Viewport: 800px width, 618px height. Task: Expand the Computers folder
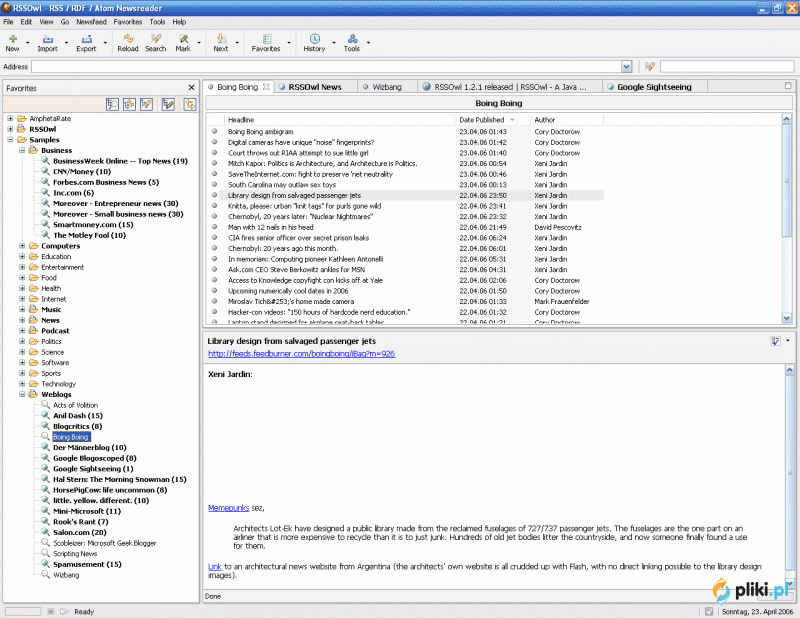pos(22,245)
